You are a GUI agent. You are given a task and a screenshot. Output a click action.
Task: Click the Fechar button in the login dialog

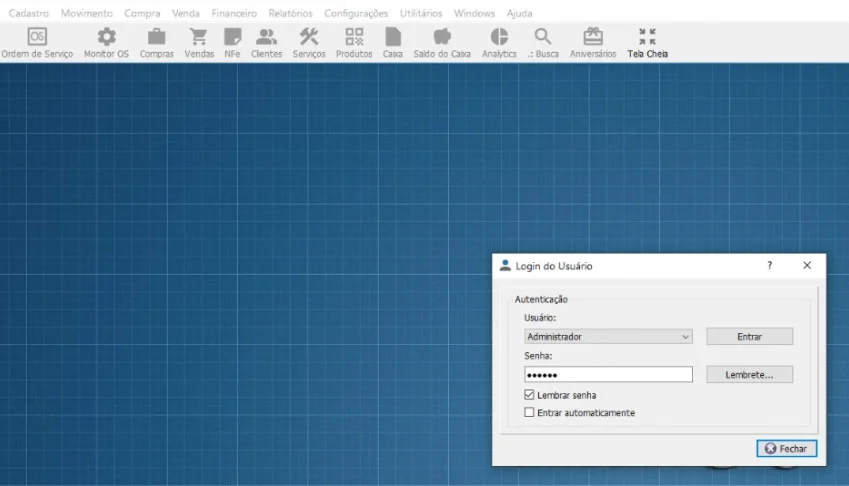coord(786,449)
